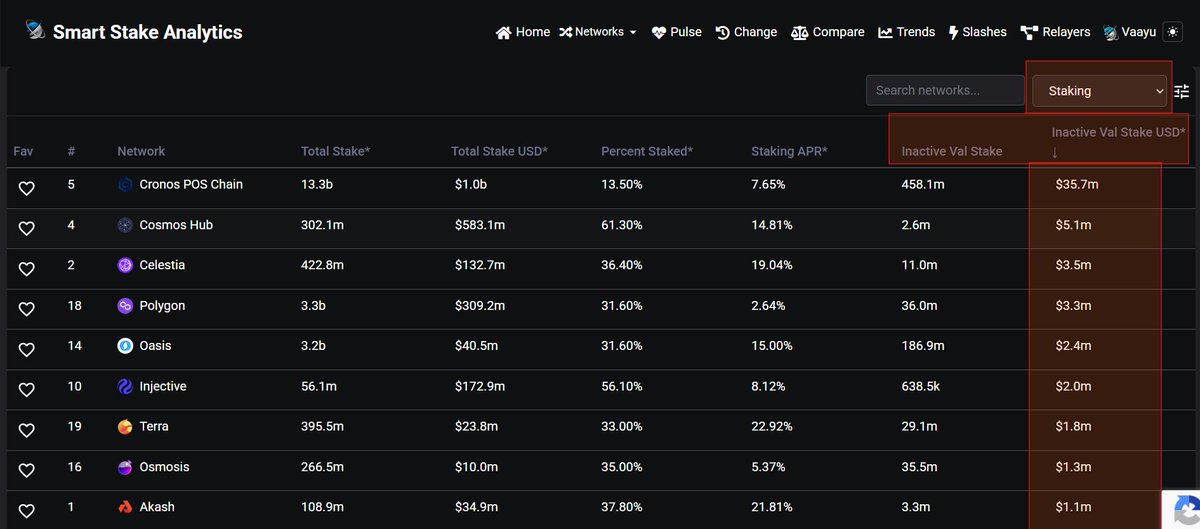Click the Polygon network icon
Image resolution: width=1200 pixels, height=529 pixels.
[125, 306]
